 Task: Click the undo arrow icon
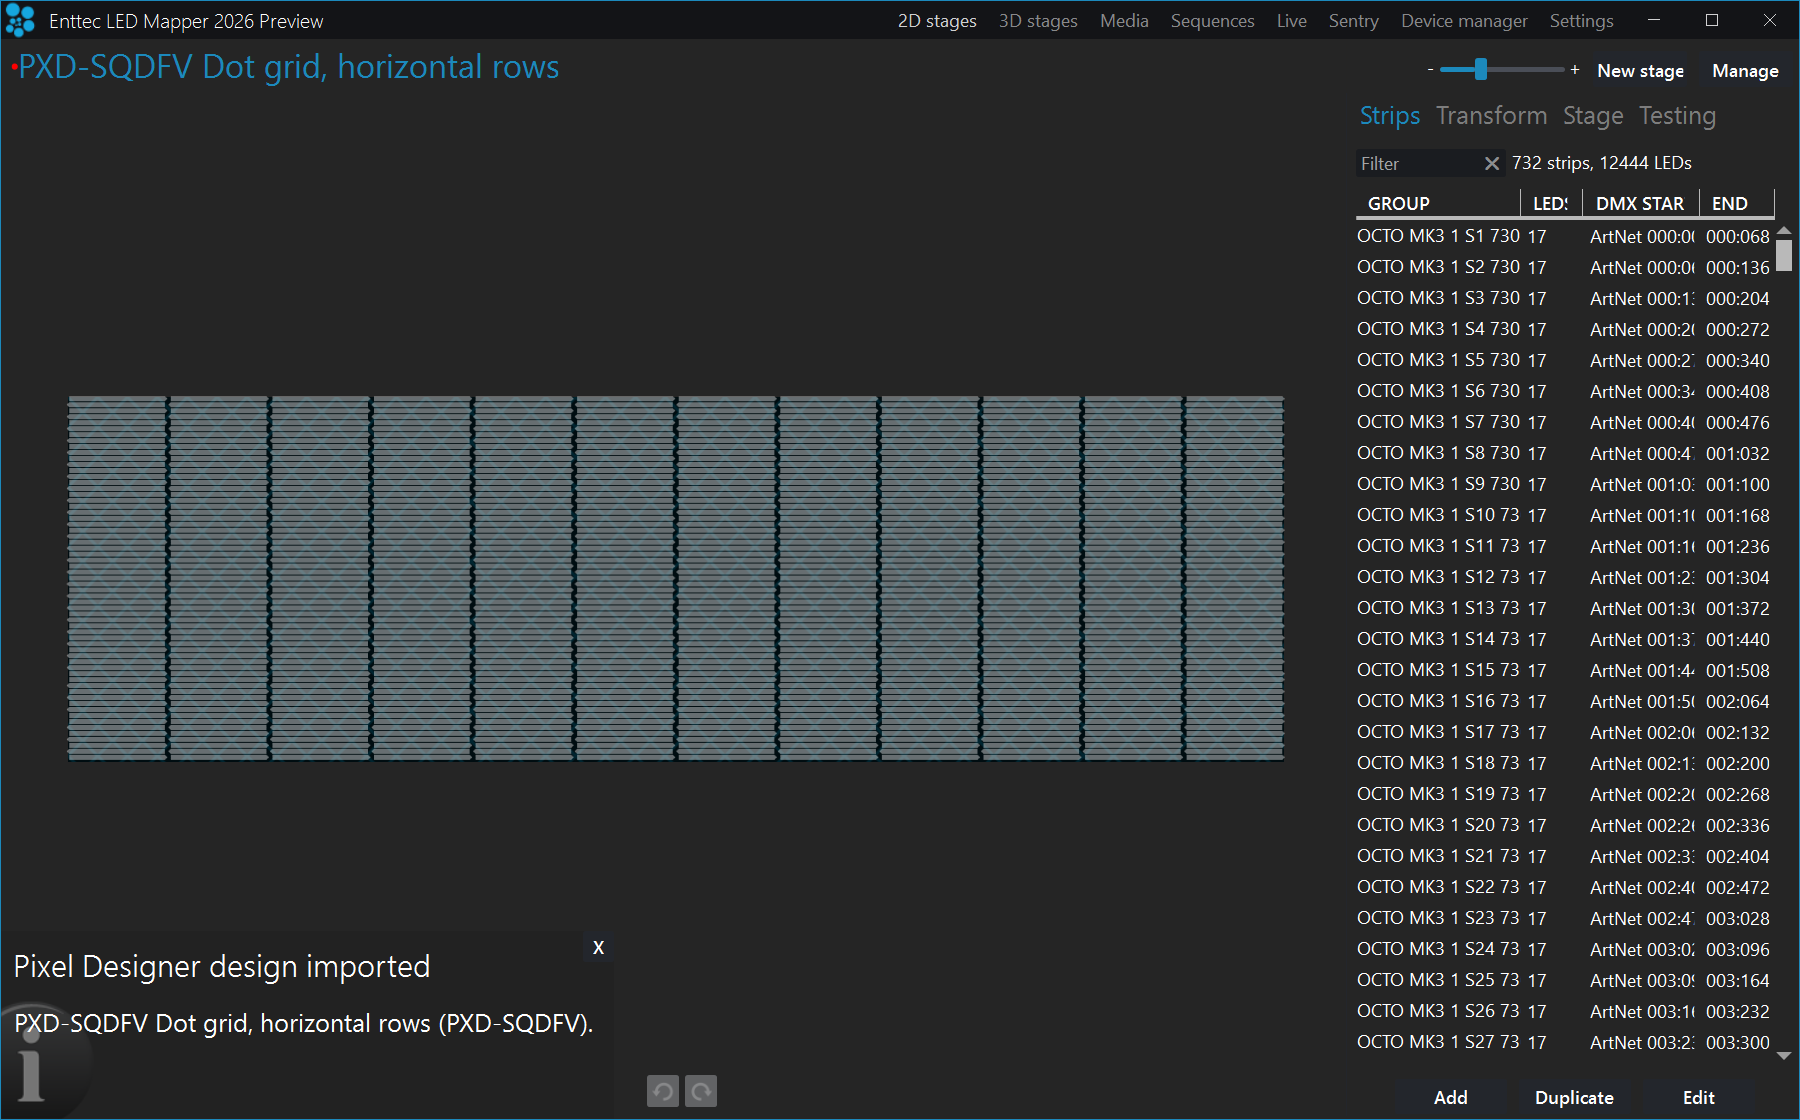pos(662,1091)
